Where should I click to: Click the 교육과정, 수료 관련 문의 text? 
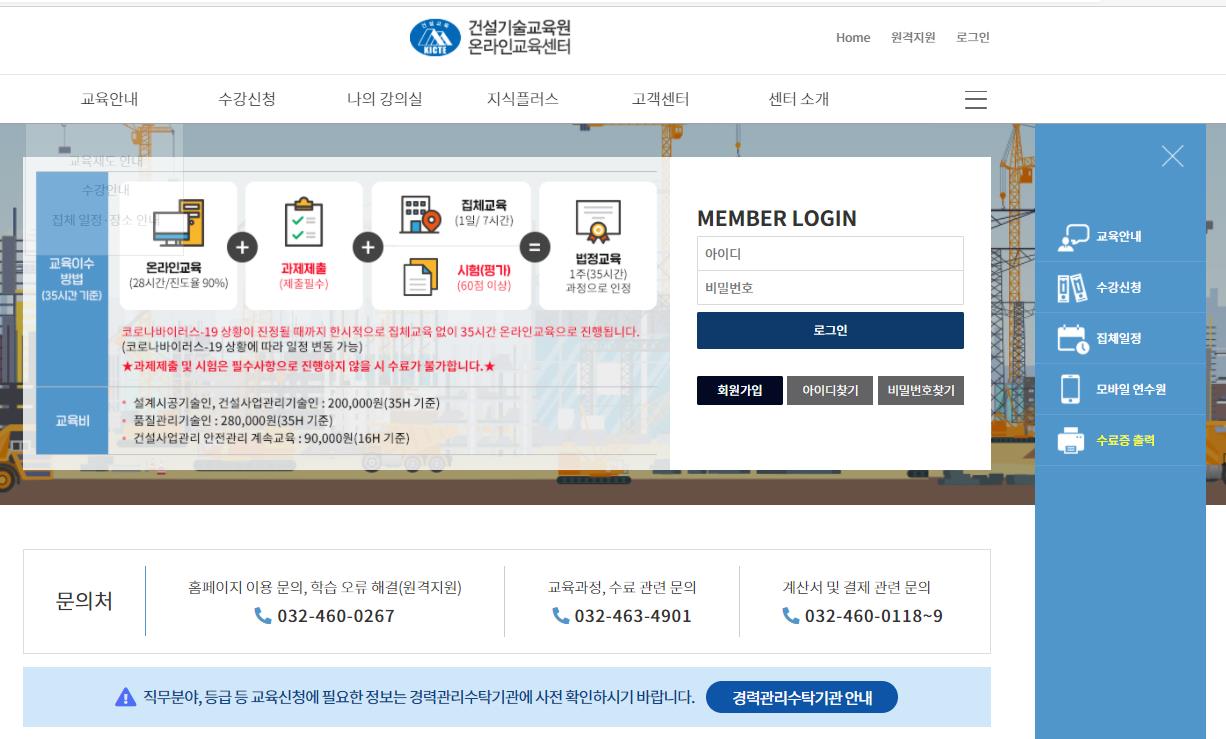(x=622, y=587)
